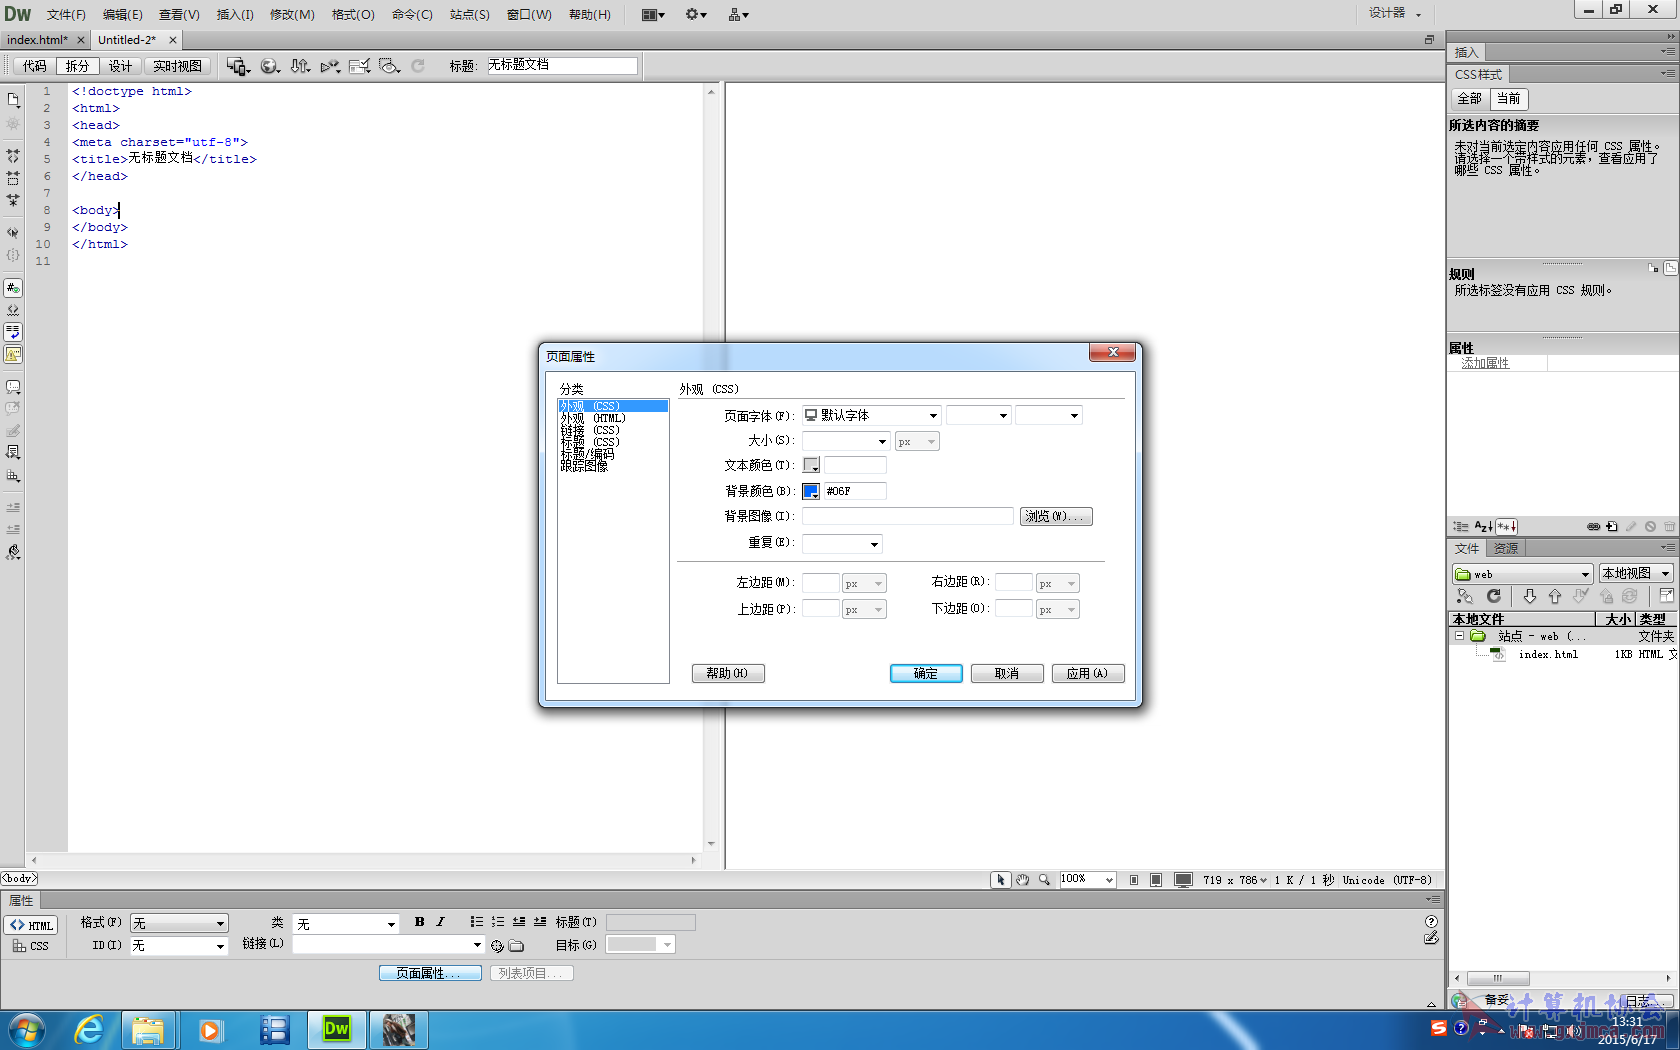Click open documents icon in code toolbar
Image resolution: width=1680 pixels, height=1050 pixels.
pyautogui.click(x=13, y=100)
